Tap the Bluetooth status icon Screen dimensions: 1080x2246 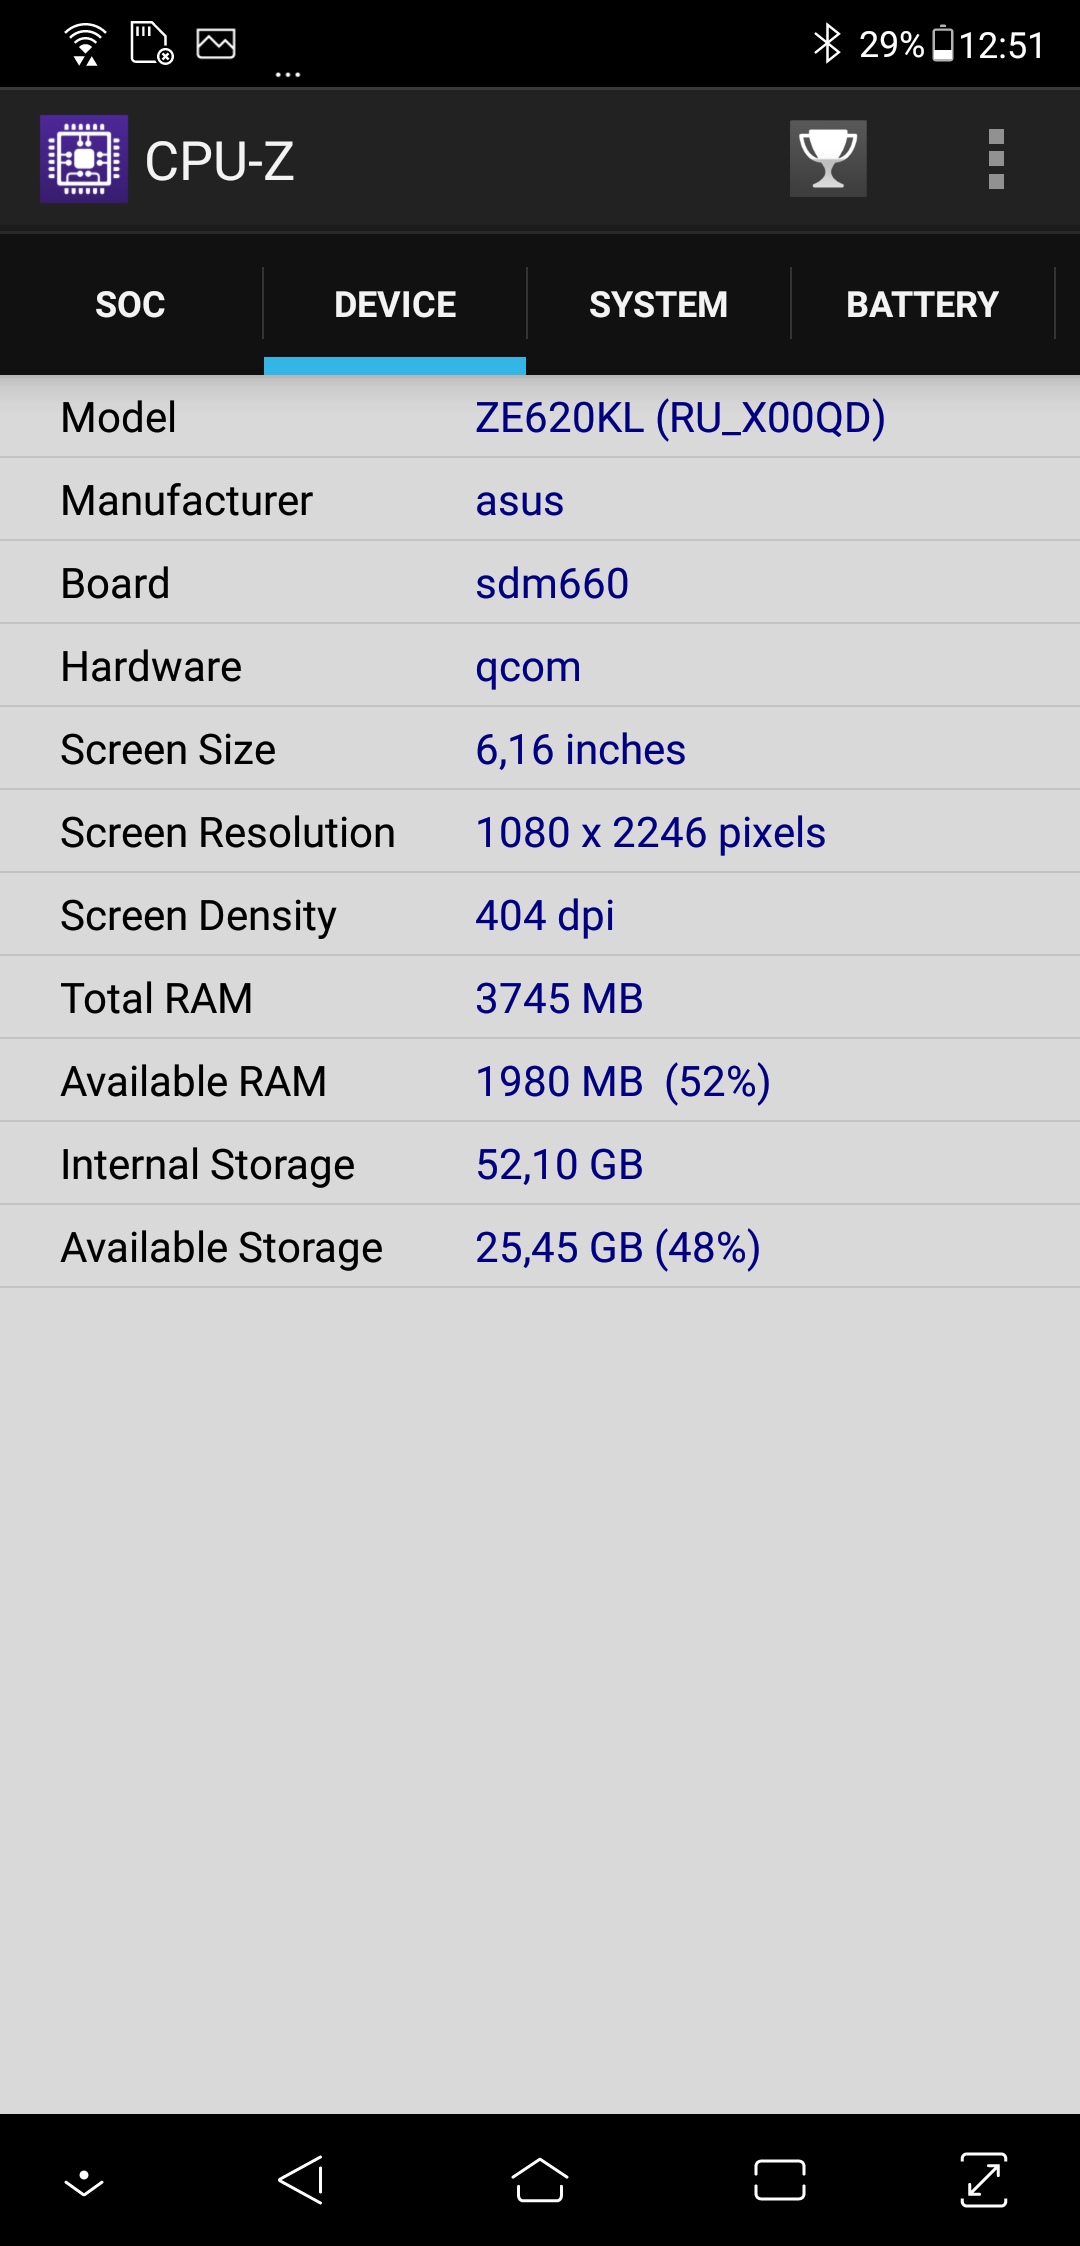827,44
